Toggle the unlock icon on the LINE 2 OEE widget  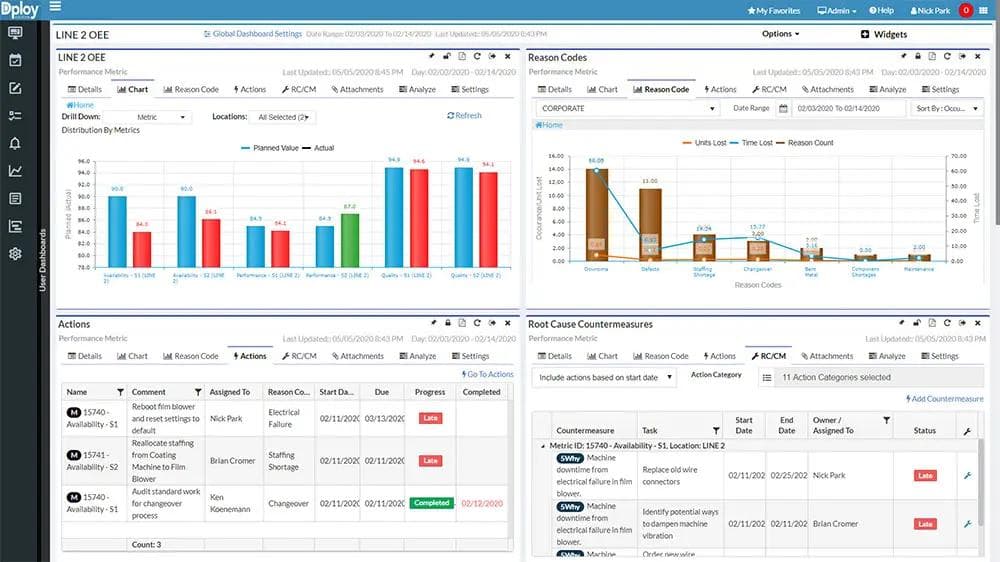[446, 57]
